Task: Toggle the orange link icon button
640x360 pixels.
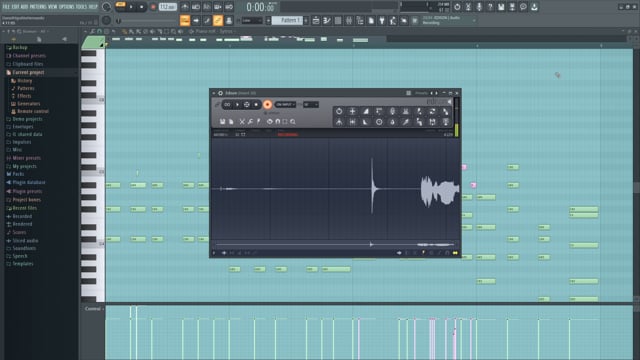Action: pyautogui.click(x=218, y=20)
